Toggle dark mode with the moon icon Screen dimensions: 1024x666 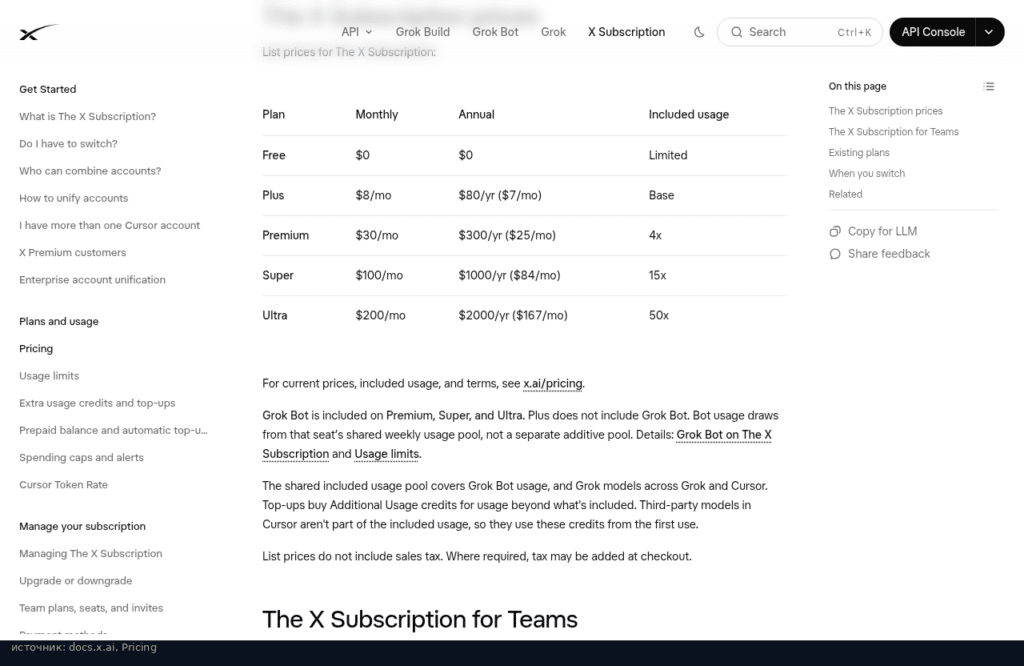(699, 32)
